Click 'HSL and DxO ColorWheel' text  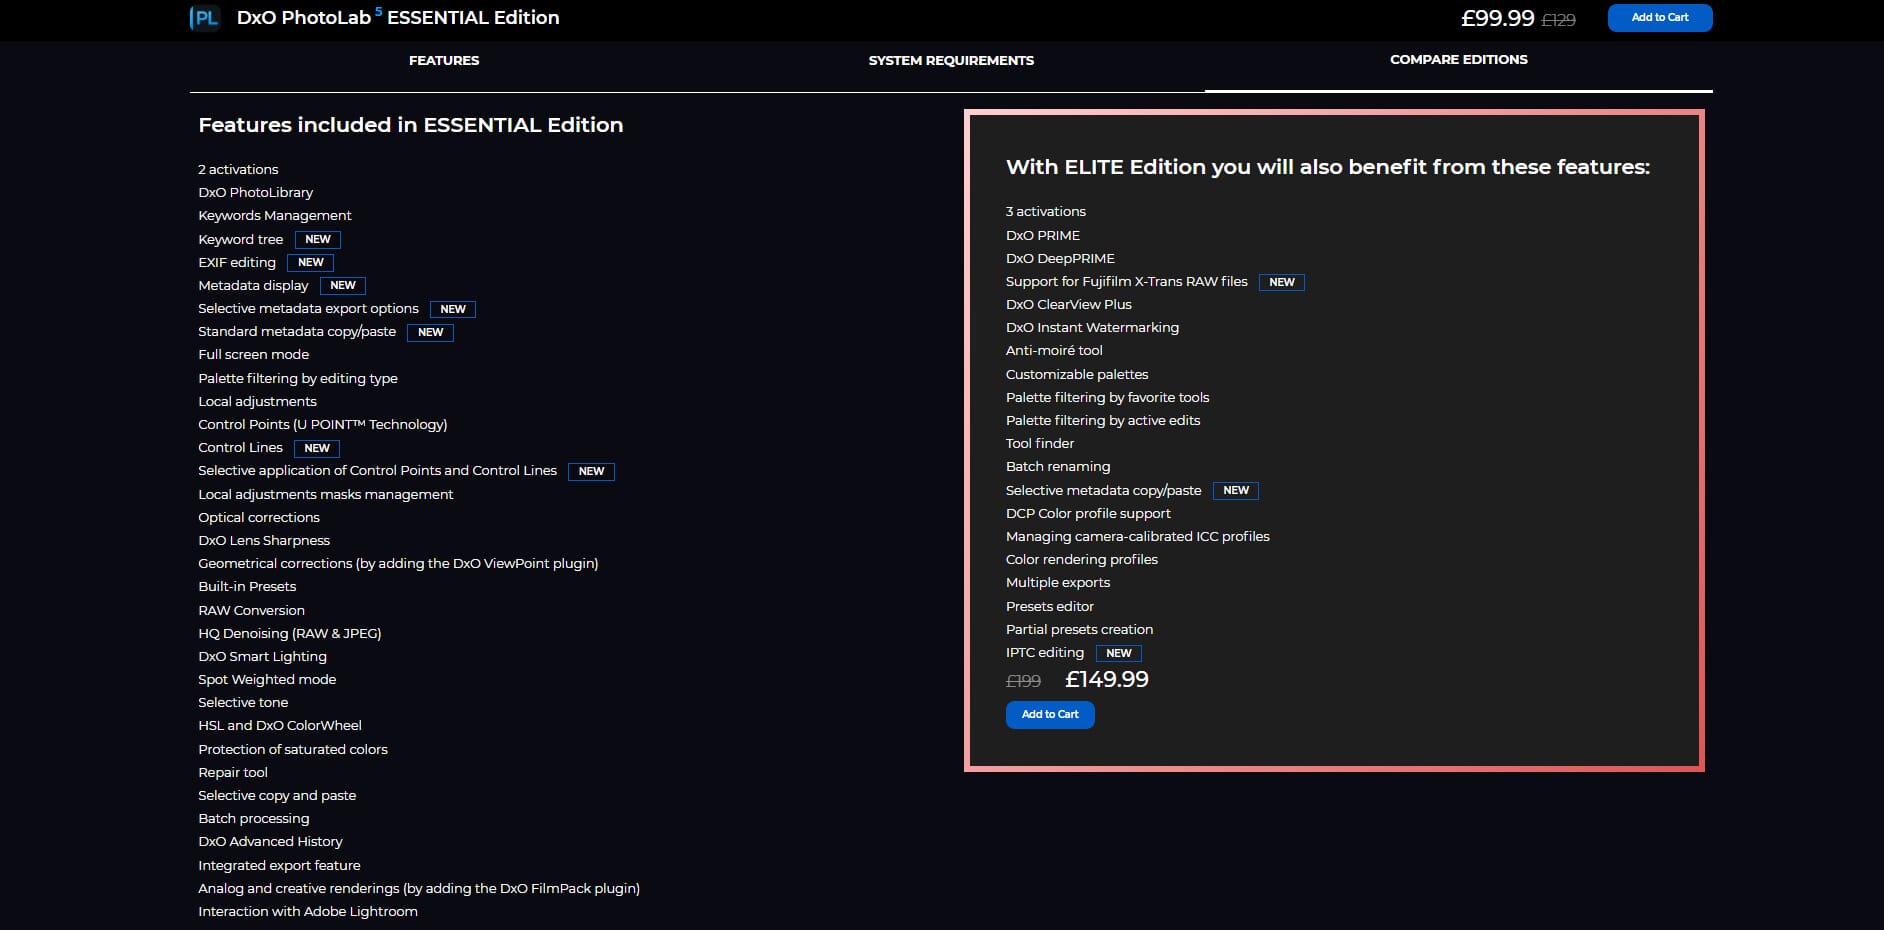280,726
